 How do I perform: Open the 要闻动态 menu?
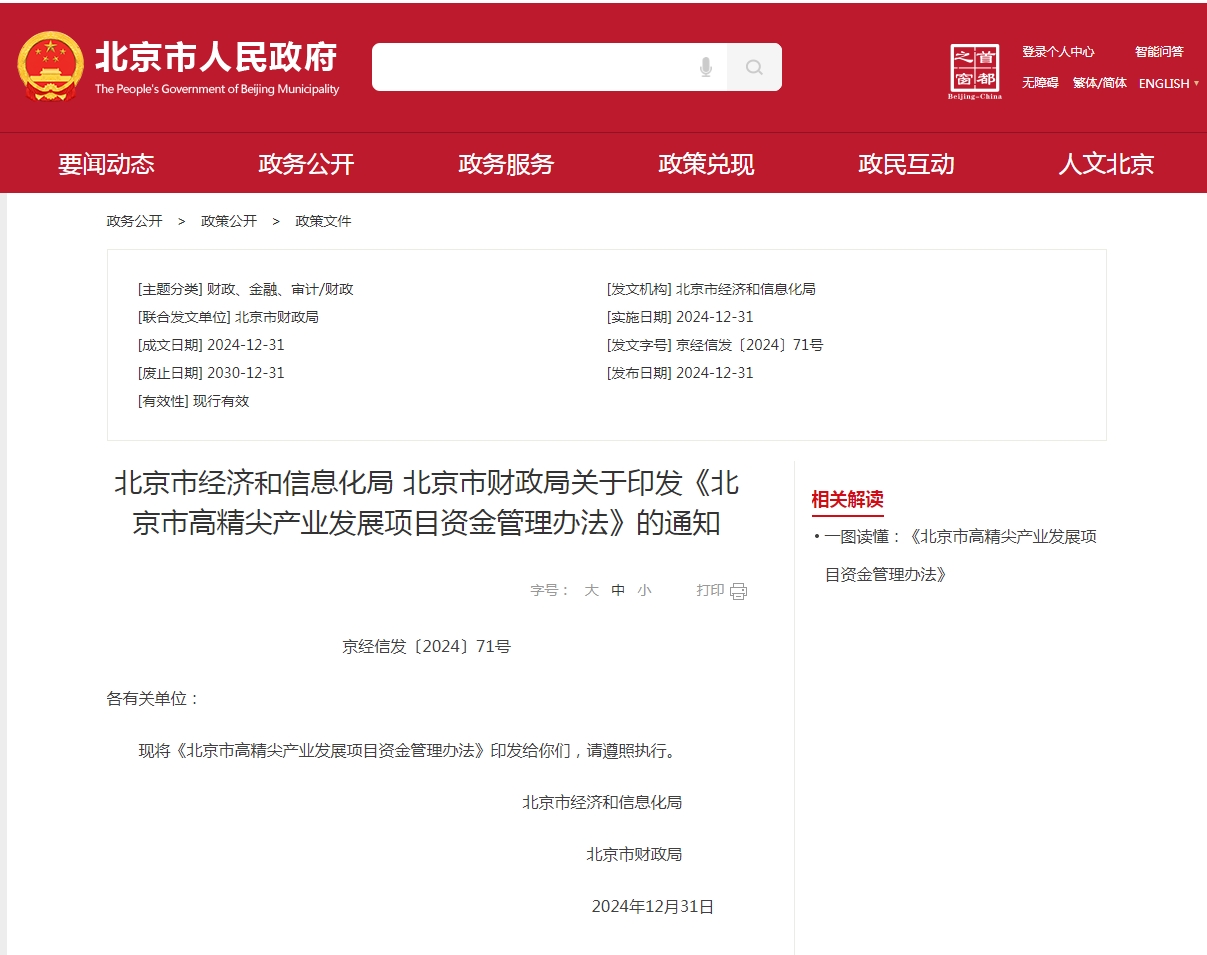[x=106, y=163]
